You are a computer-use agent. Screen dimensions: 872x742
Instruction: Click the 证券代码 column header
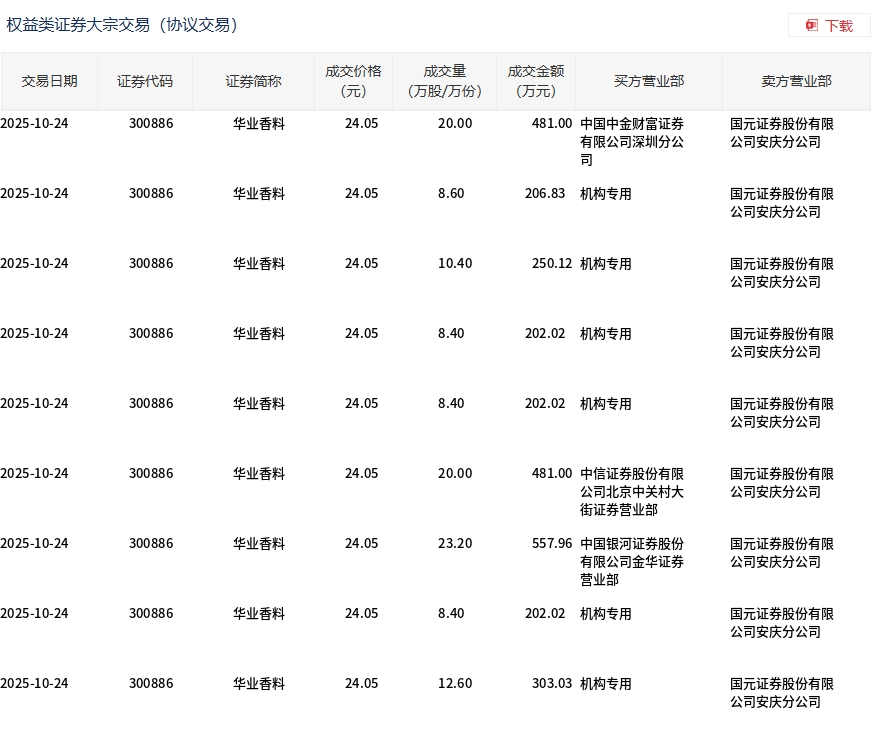click(x=145, y=81)
